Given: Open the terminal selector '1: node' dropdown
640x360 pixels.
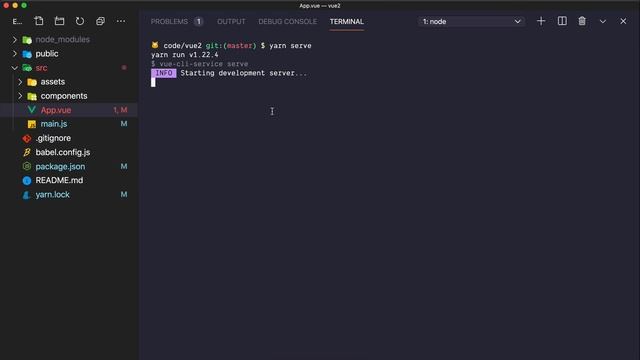Looking at the screenshot, I should tap(471, 22).
